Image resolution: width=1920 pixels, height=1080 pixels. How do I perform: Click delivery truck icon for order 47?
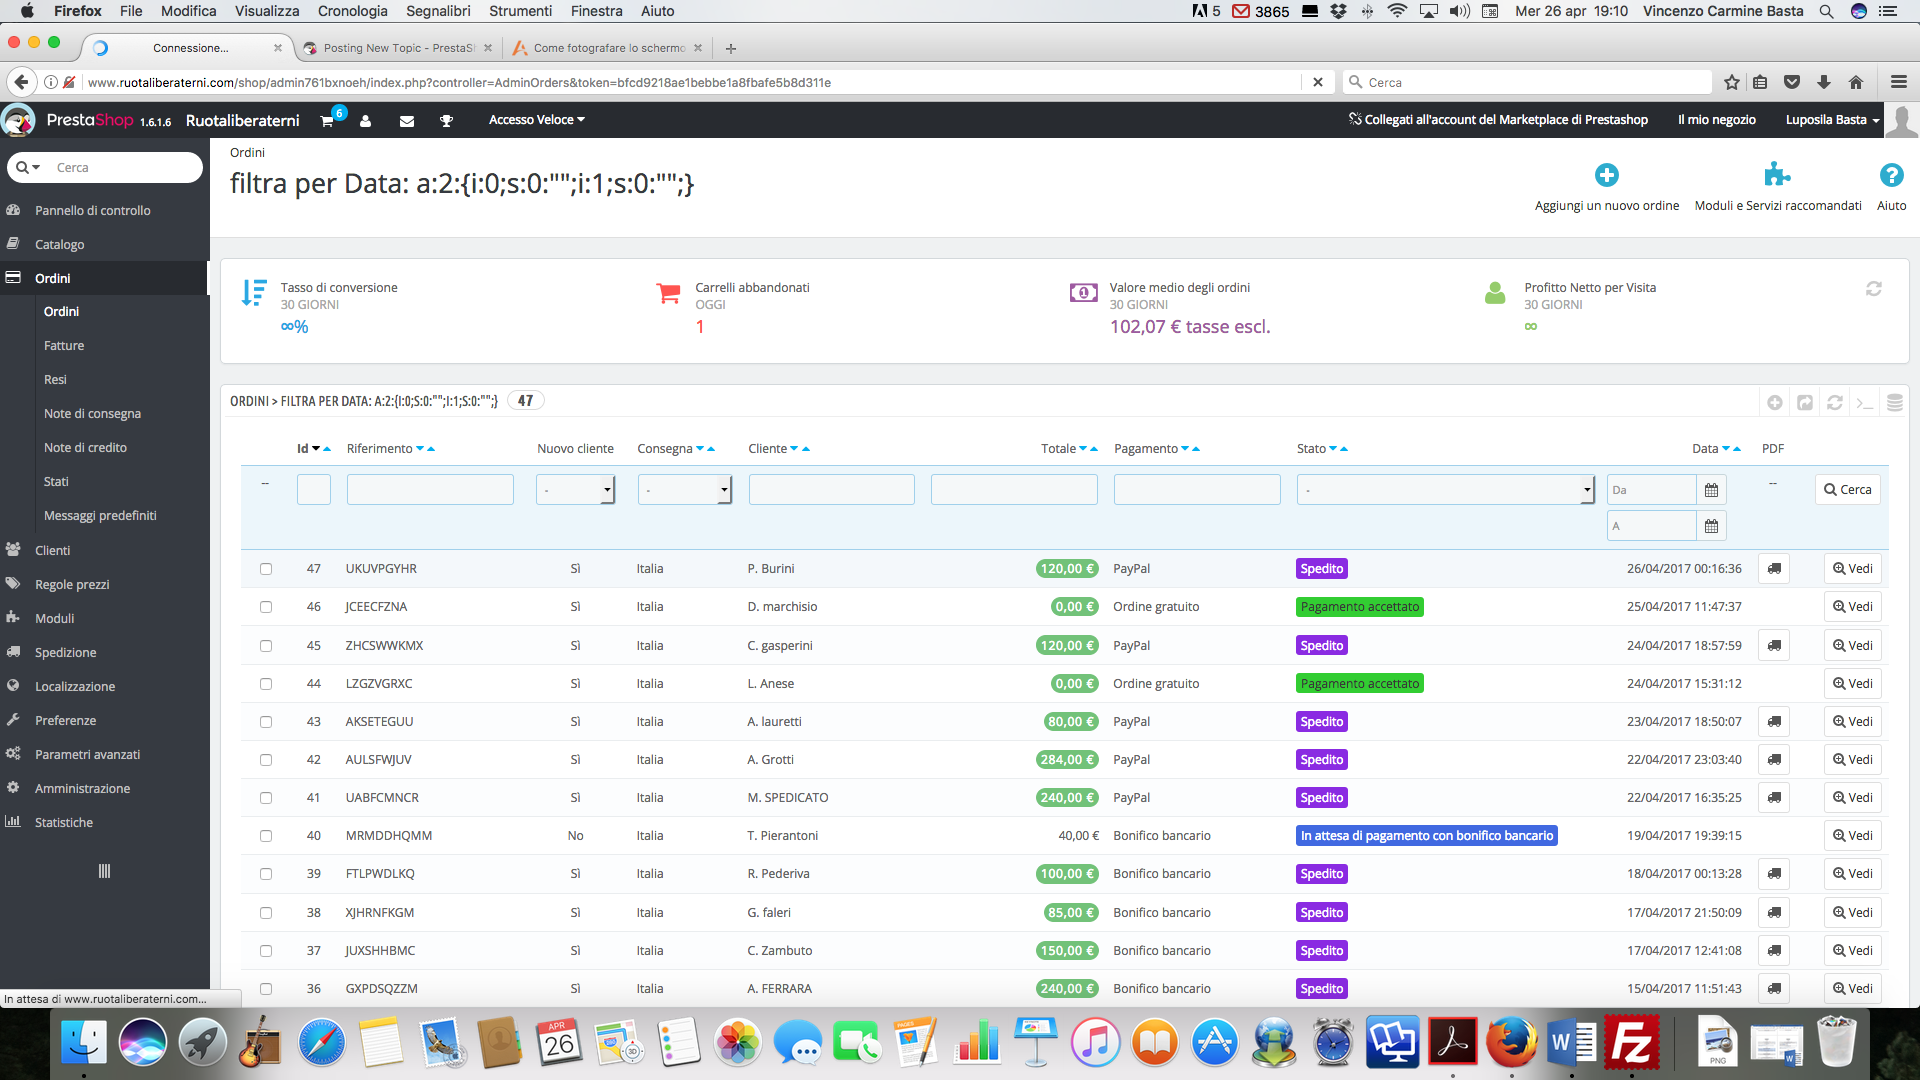point(1774,569)
